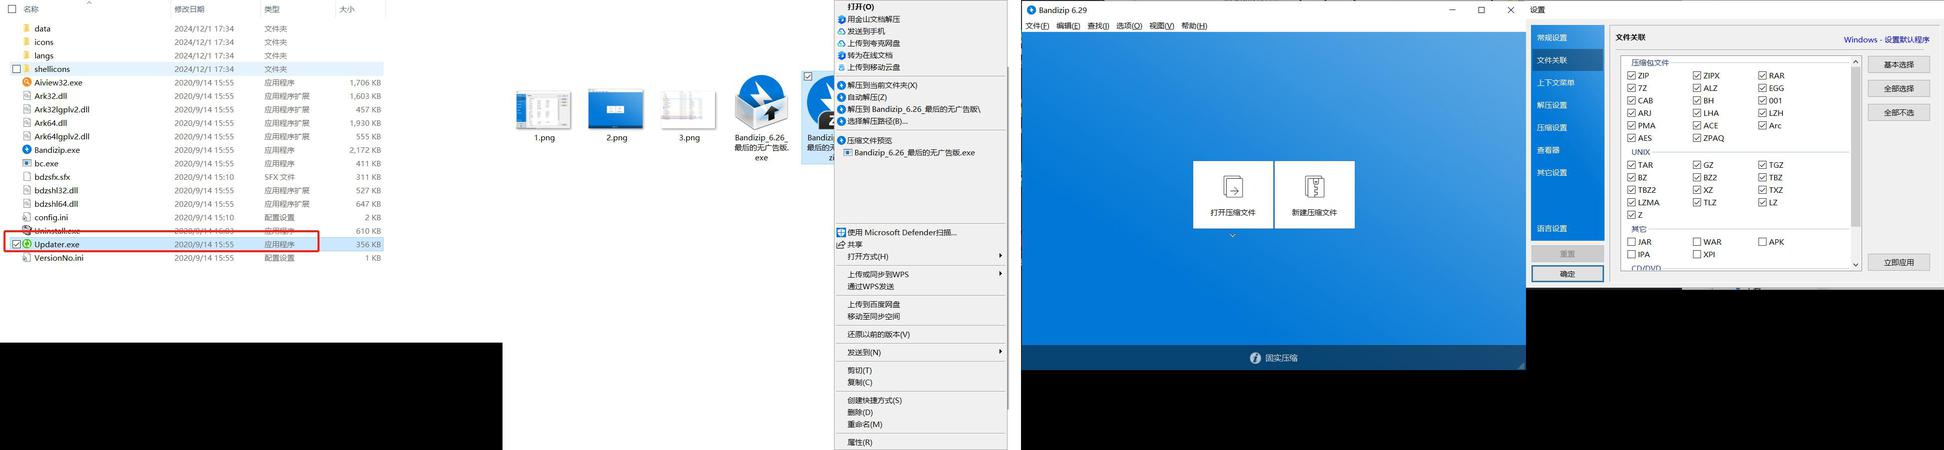
Task: Click the Open Archive icon in Bandizip
Action: pos(1233,187)
